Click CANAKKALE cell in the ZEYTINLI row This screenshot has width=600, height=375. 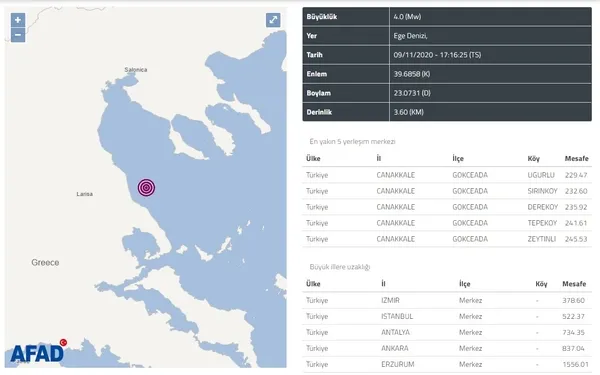396,239
